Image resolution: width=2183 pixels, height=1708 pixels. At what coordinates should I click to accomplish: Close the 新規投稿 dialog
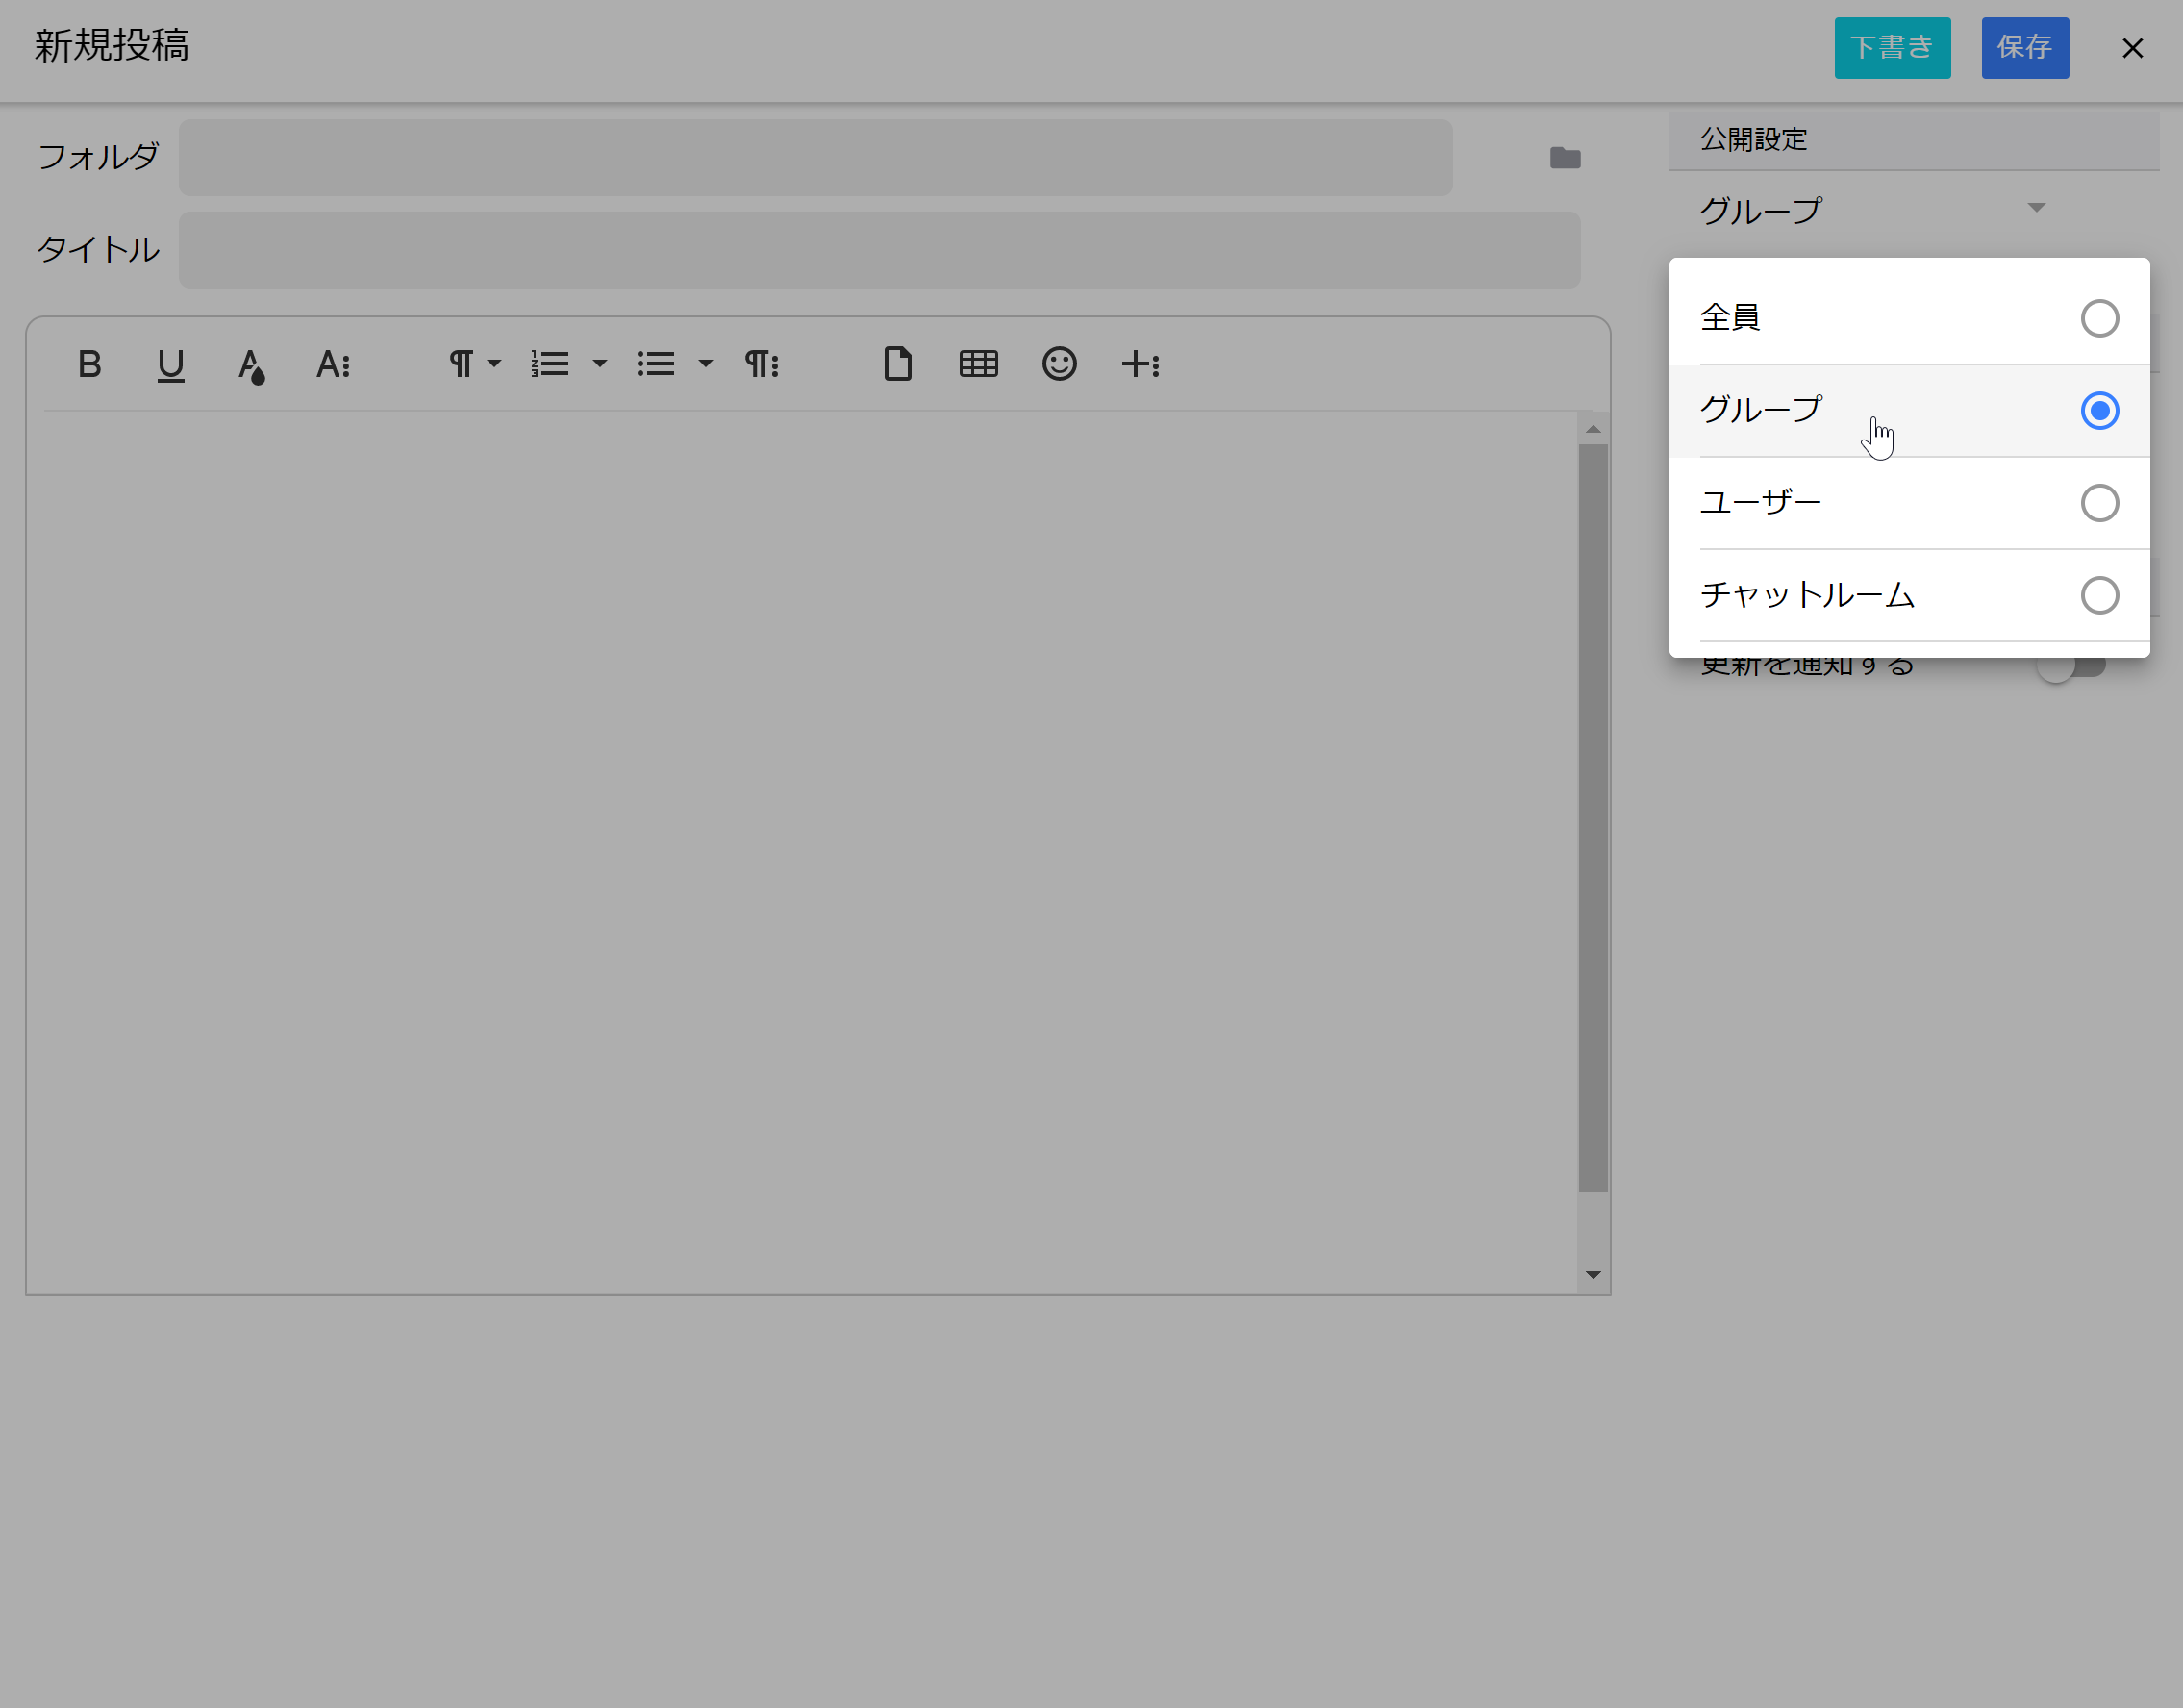point(2132,48)
